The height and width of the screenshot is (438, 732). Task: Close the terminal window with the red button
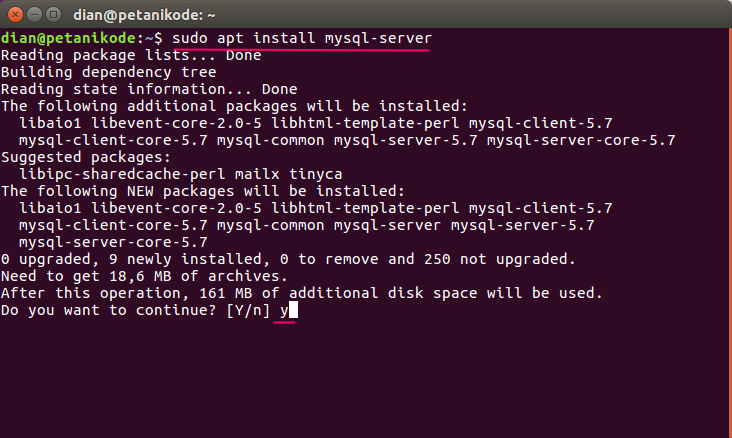click(15, 15)
